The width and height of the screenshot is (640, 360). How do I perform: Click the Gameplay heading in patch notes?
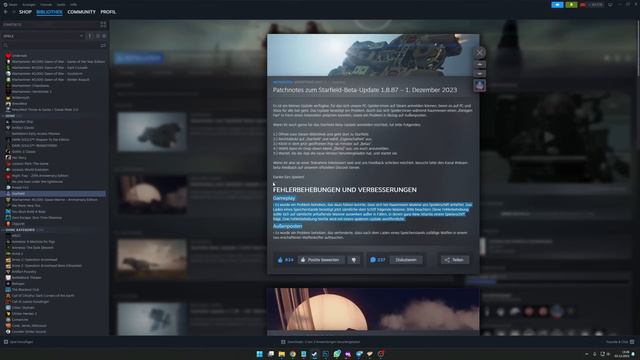coord(284,198)
